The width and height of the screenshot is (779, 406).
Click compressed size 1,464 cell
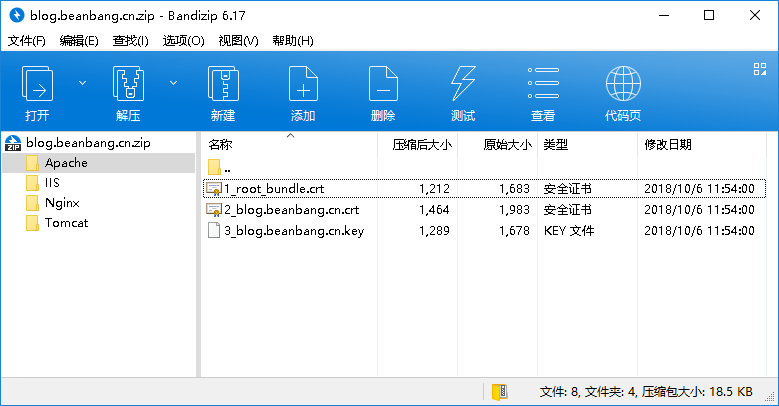tap(434, 210)
